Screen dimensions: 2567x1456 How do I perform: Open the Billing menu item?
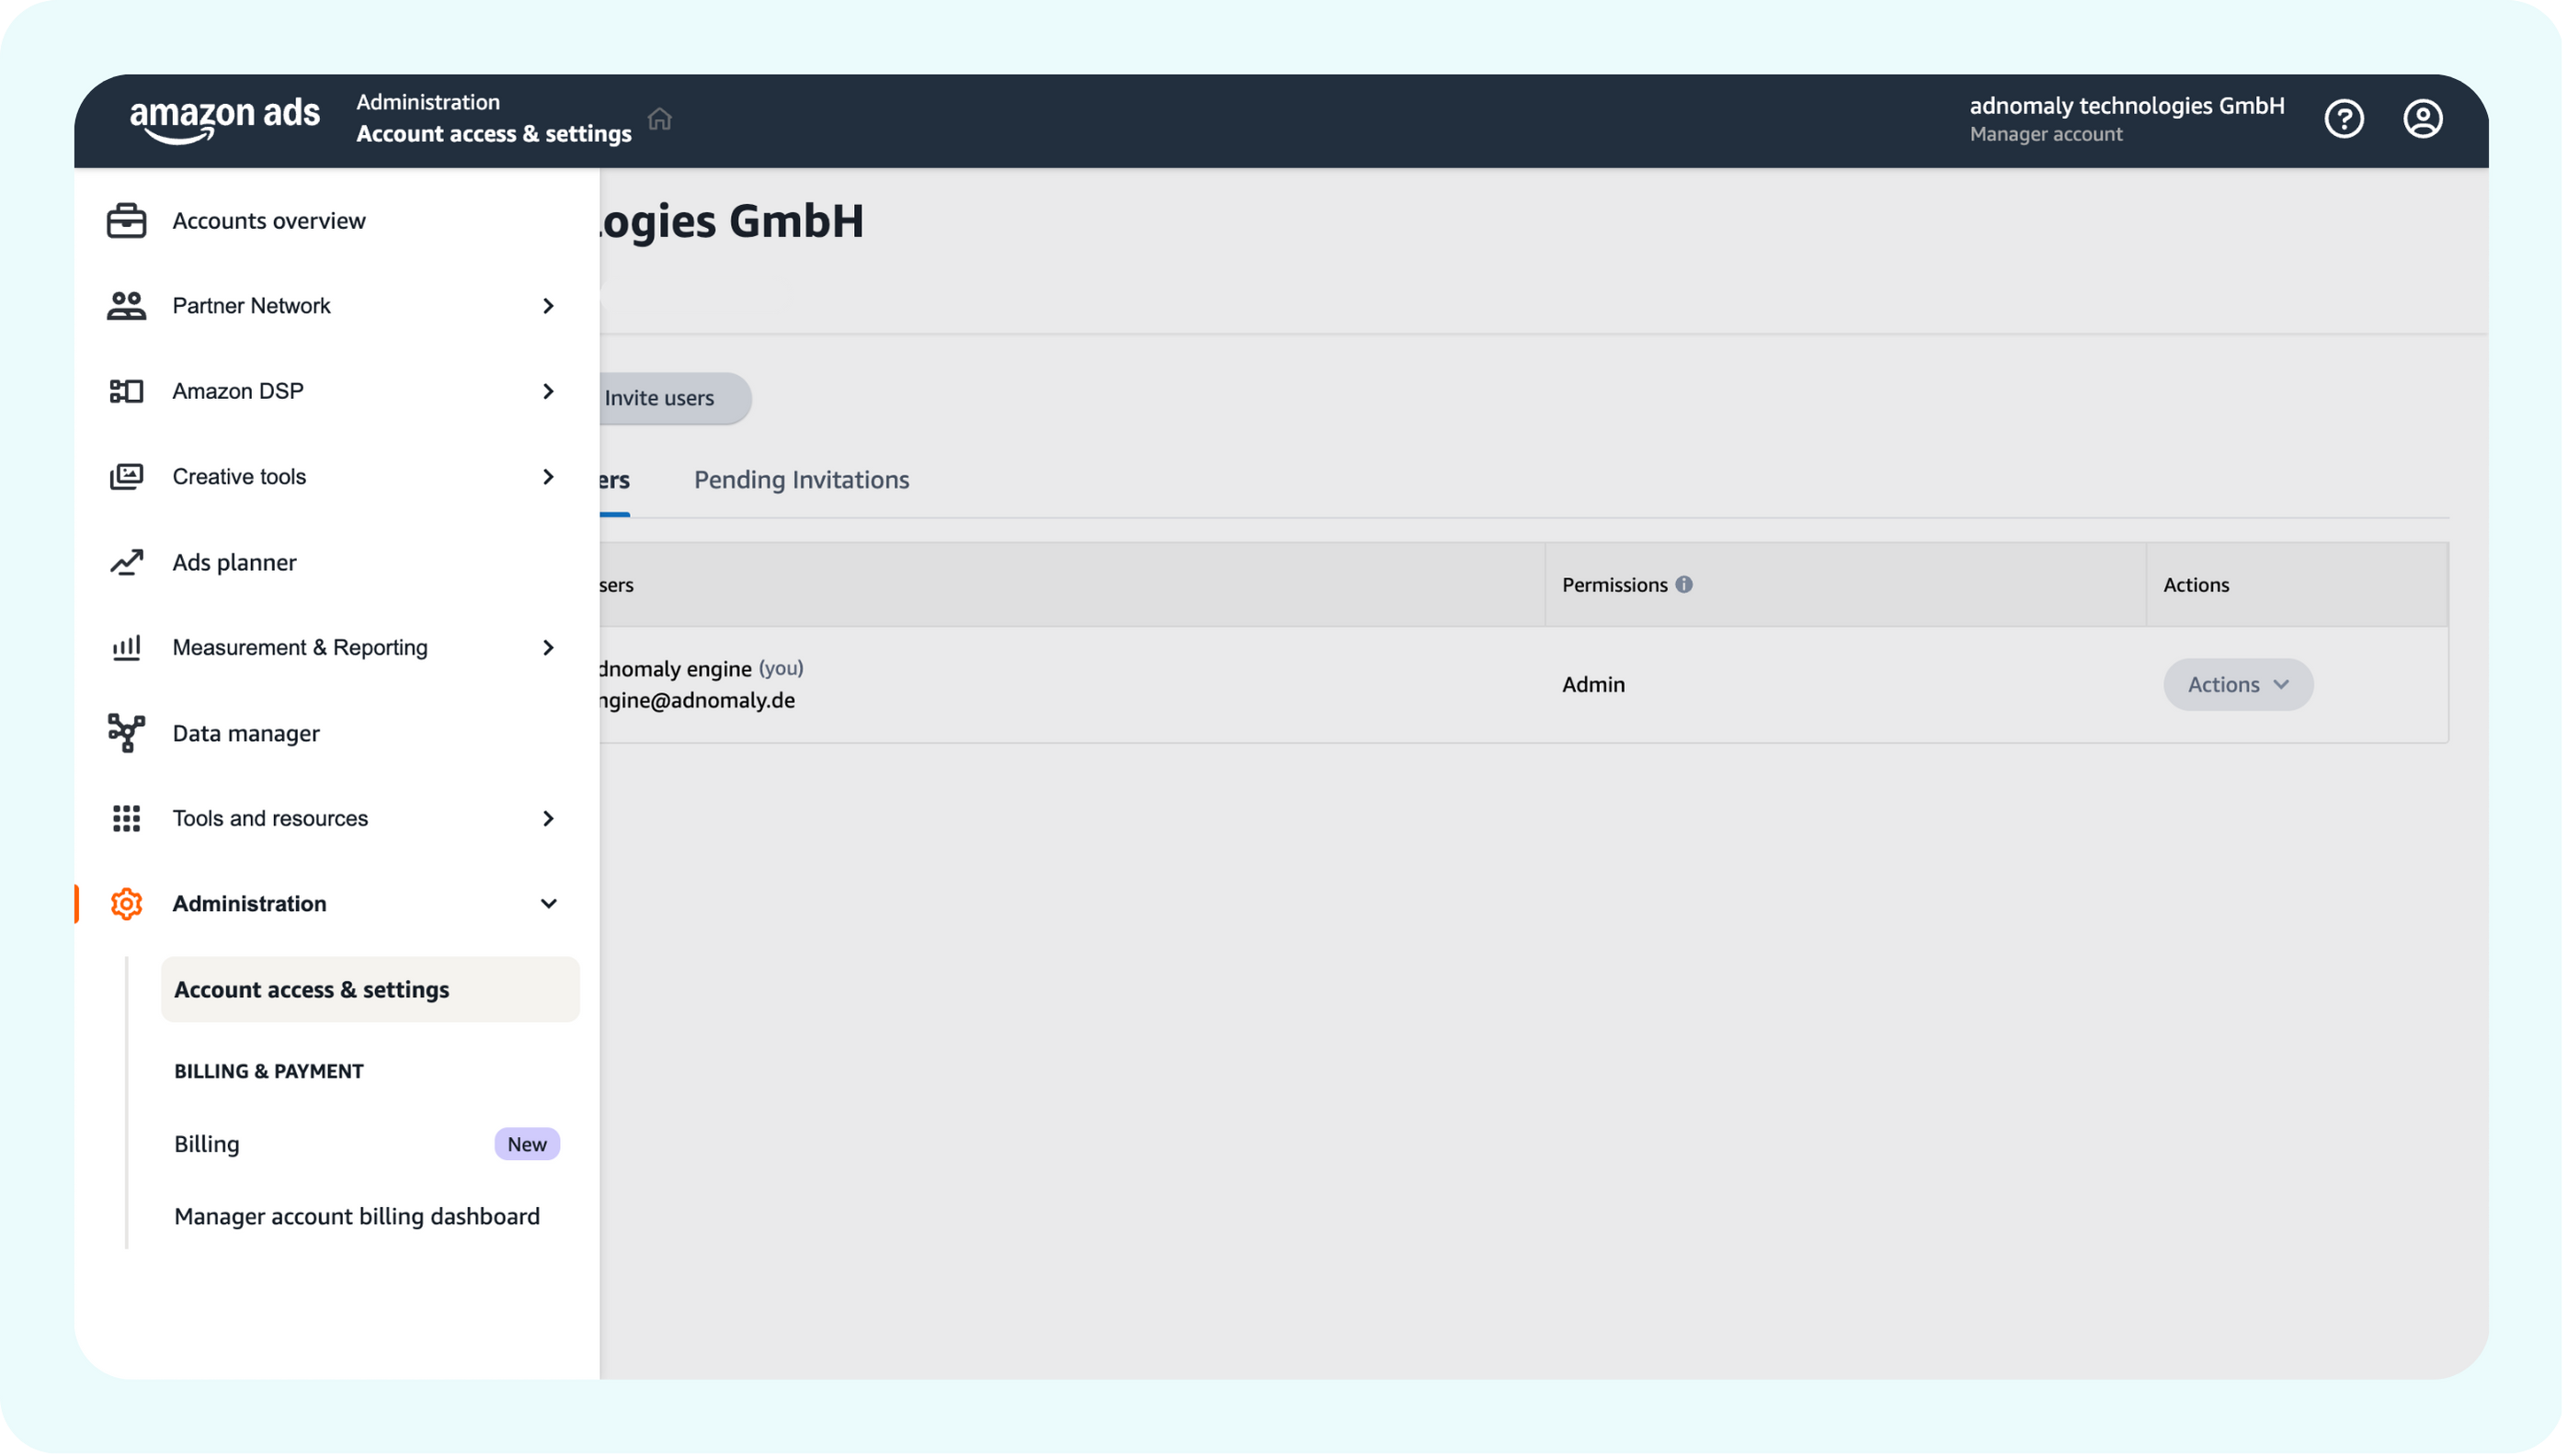(x=207, y=1144)
